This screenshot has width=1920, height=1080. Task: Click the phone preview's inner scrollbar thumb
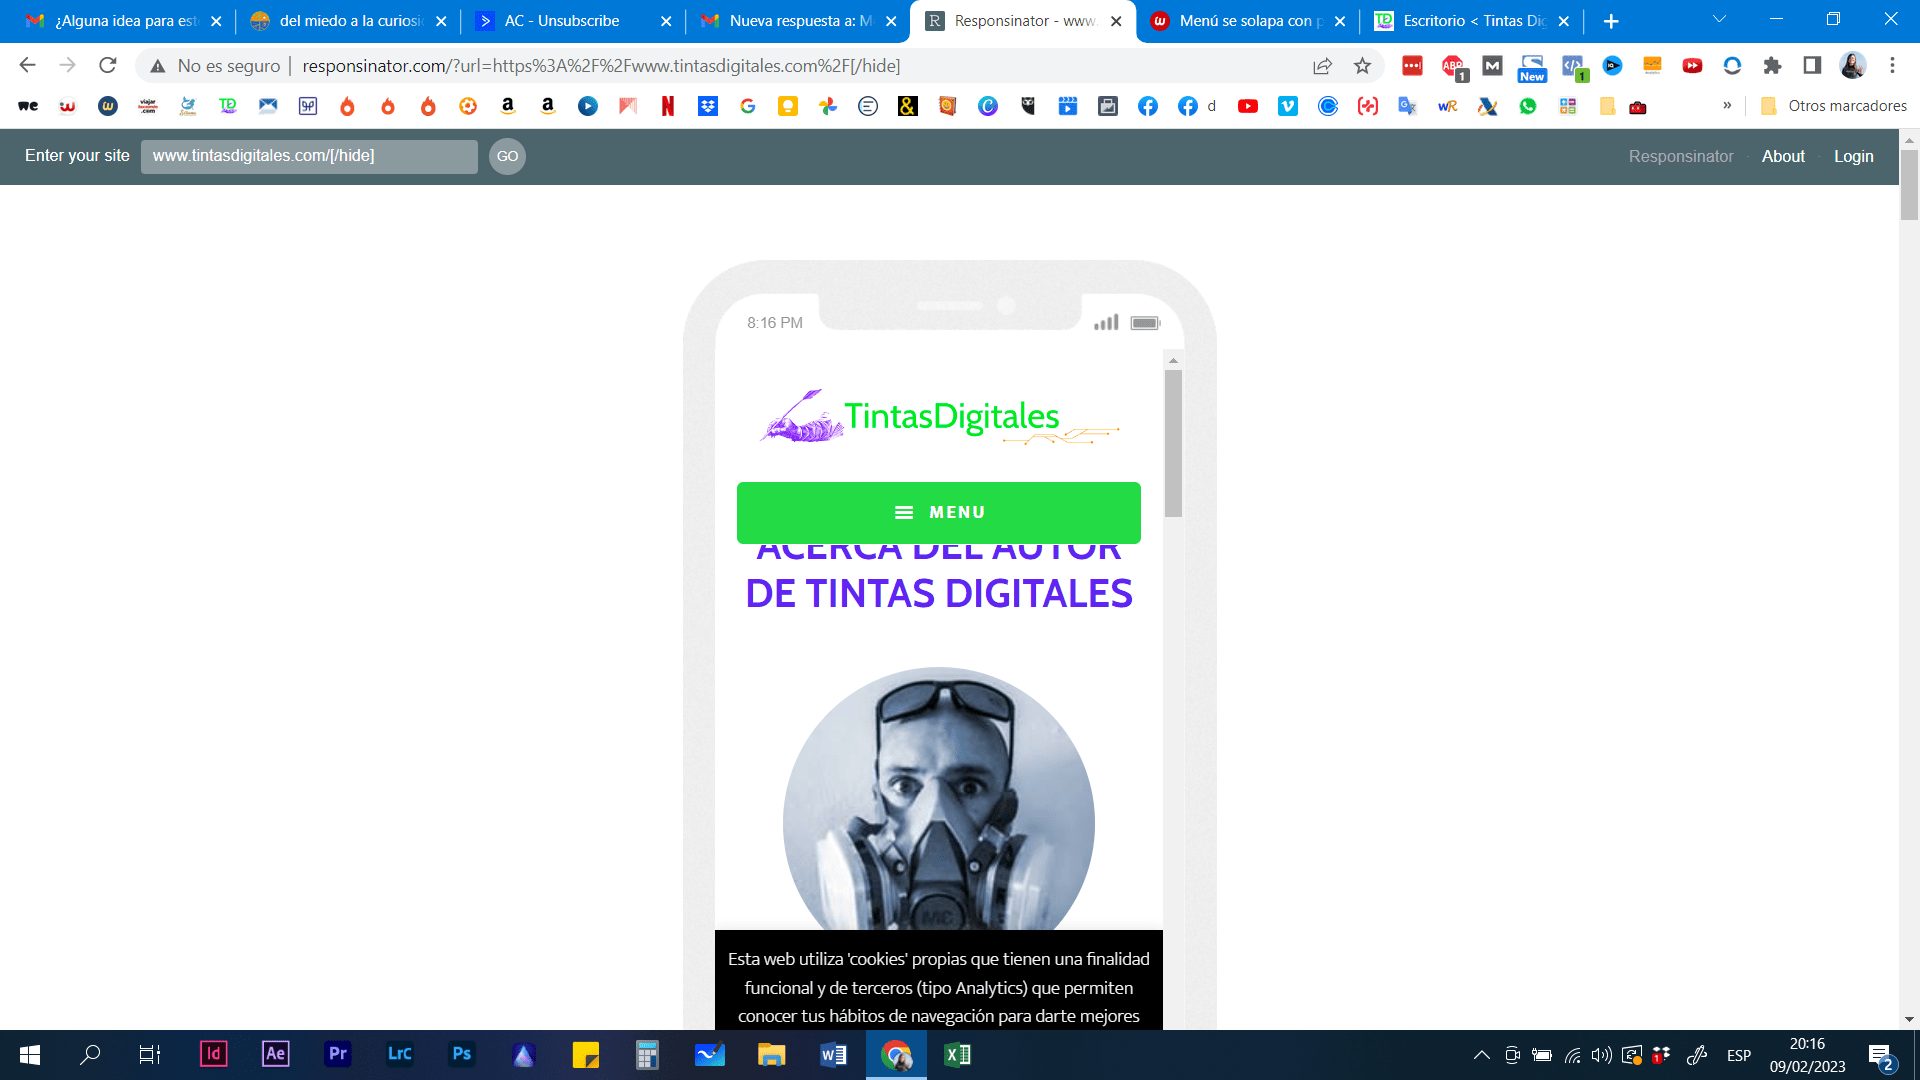(x=1173, y=443)
